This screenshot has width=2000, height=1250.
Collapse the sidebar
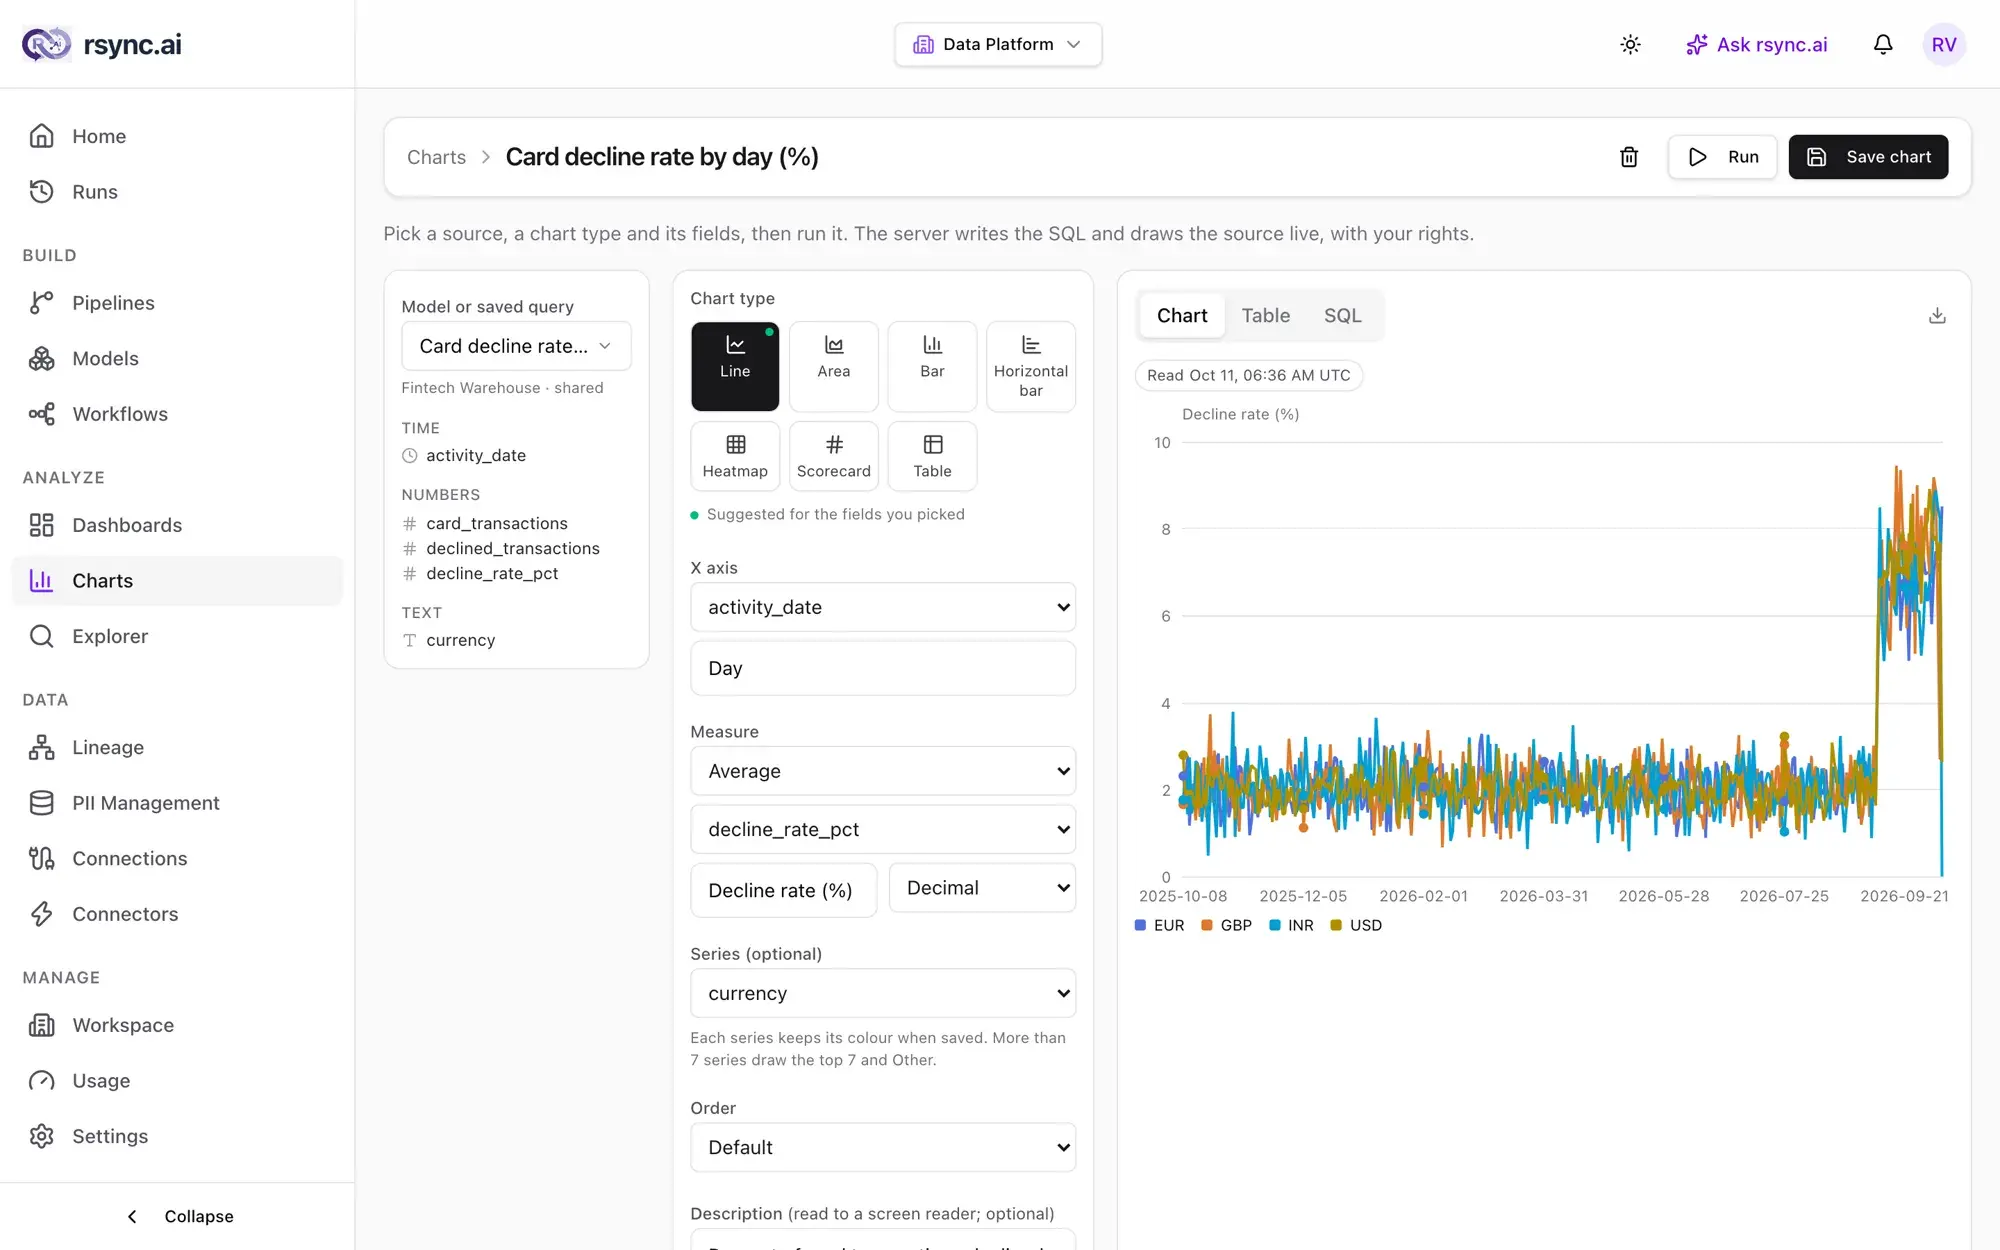click(x=180, y=1216)
